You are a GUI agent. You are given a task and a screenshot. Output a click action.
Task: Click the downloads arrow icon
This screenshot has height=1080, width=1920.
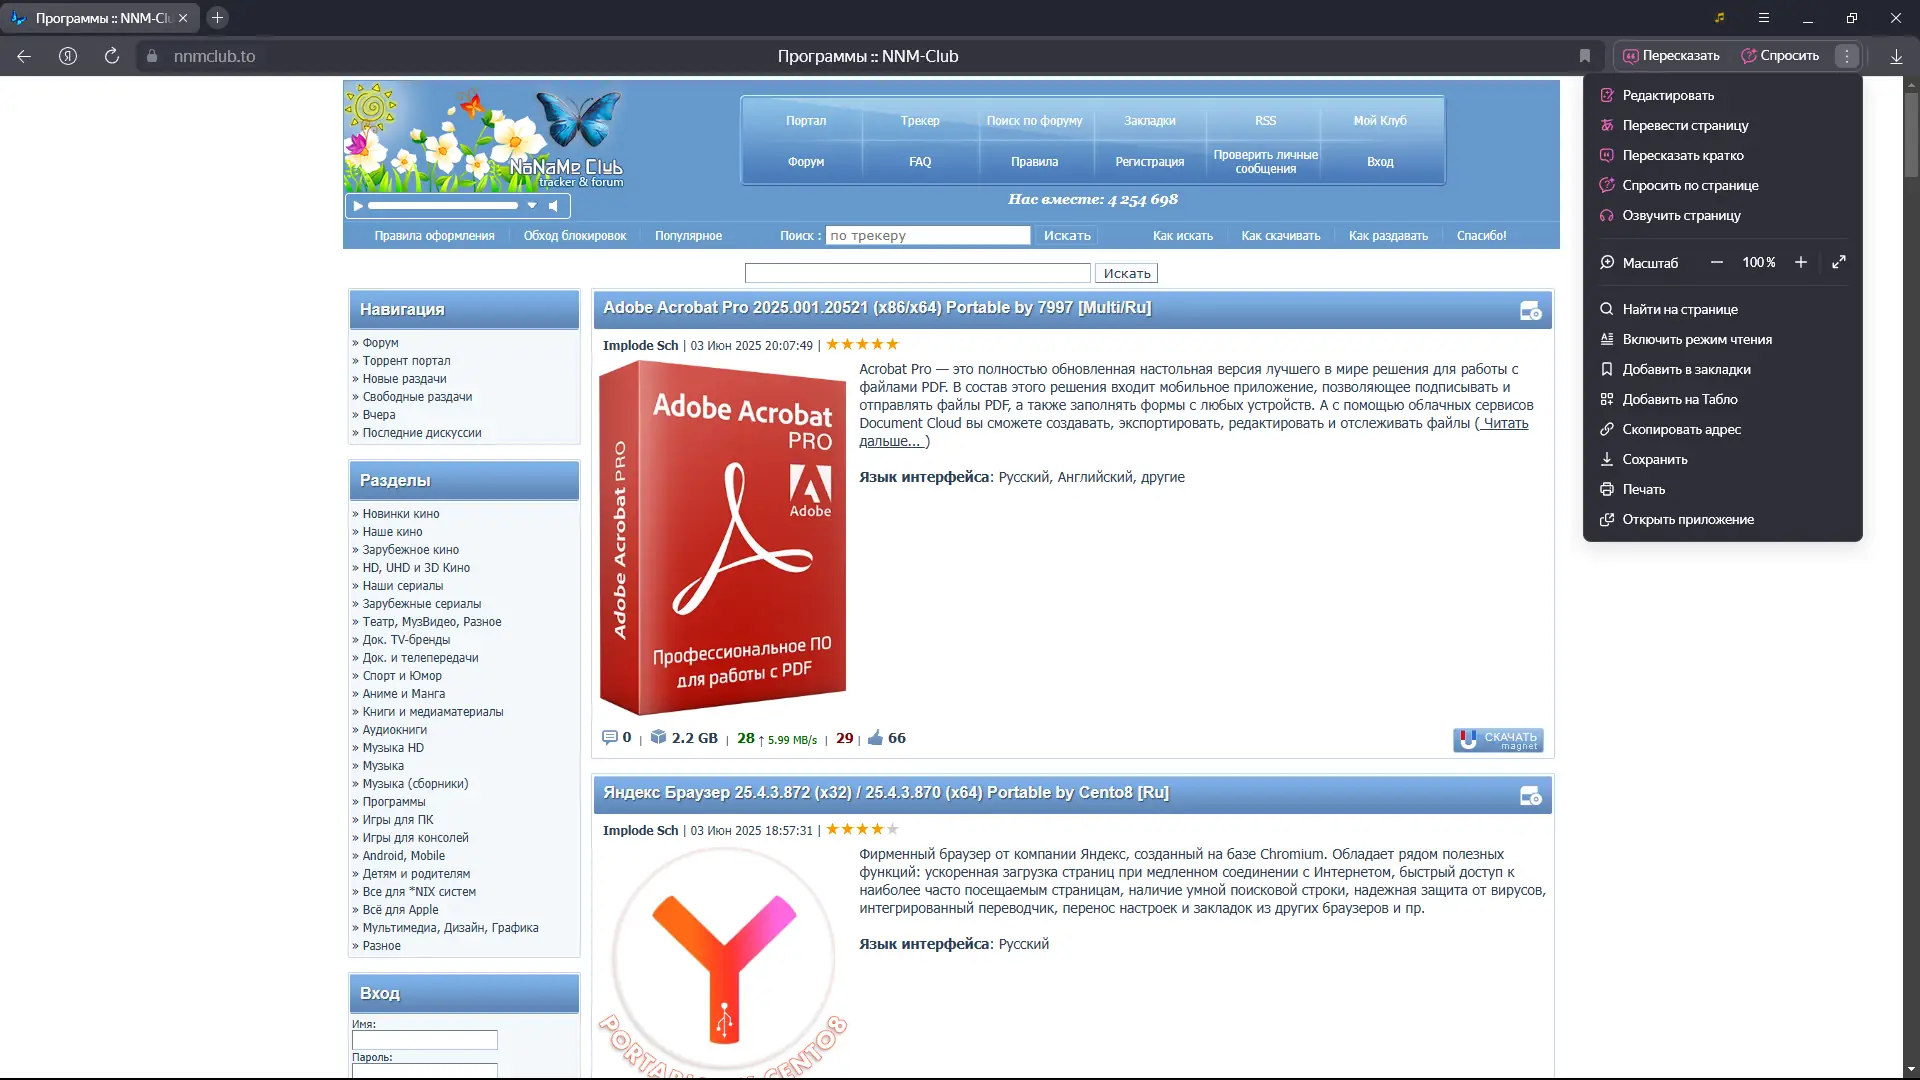[x=1896, y=56]
